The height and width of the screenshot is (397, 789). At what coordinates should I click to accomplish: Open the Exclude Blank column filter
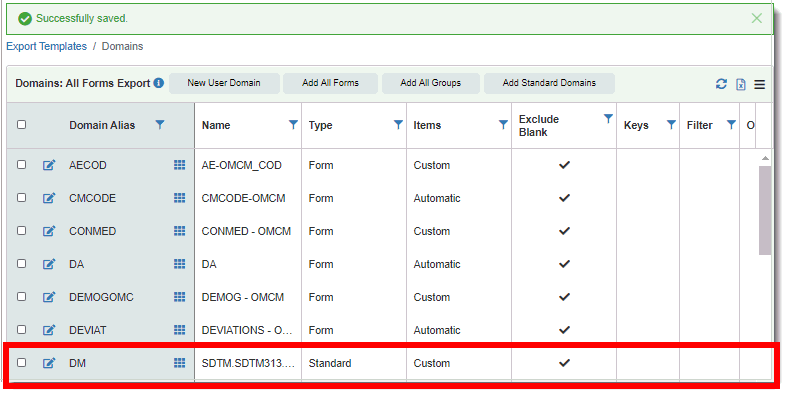click(608, 119)
